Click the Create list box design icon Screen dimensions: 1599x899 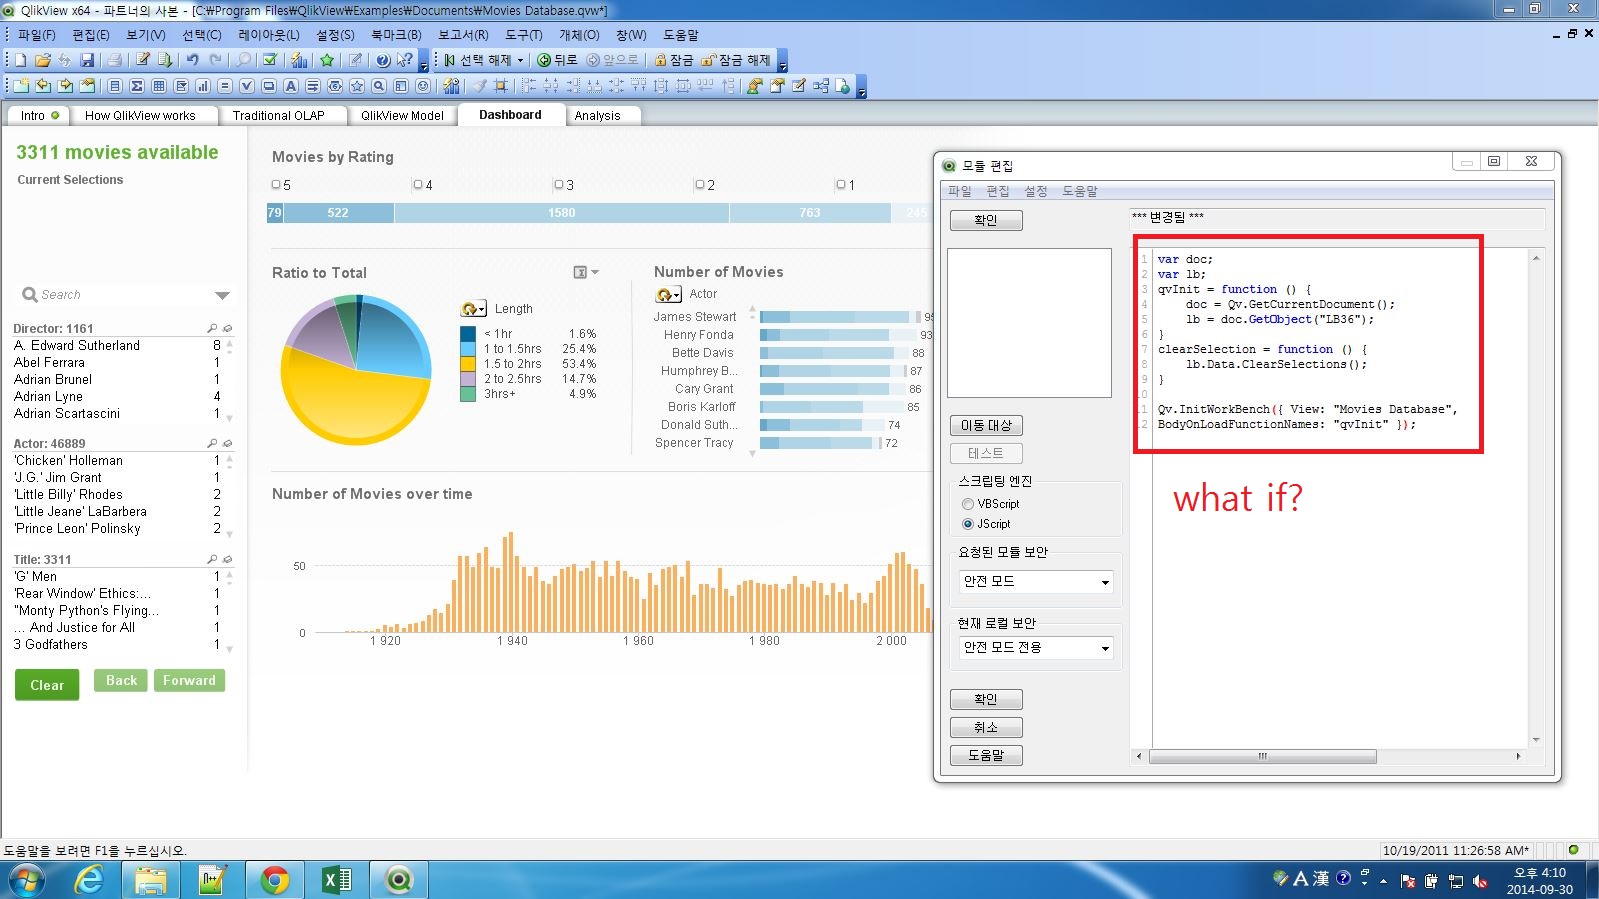(115, 86)
